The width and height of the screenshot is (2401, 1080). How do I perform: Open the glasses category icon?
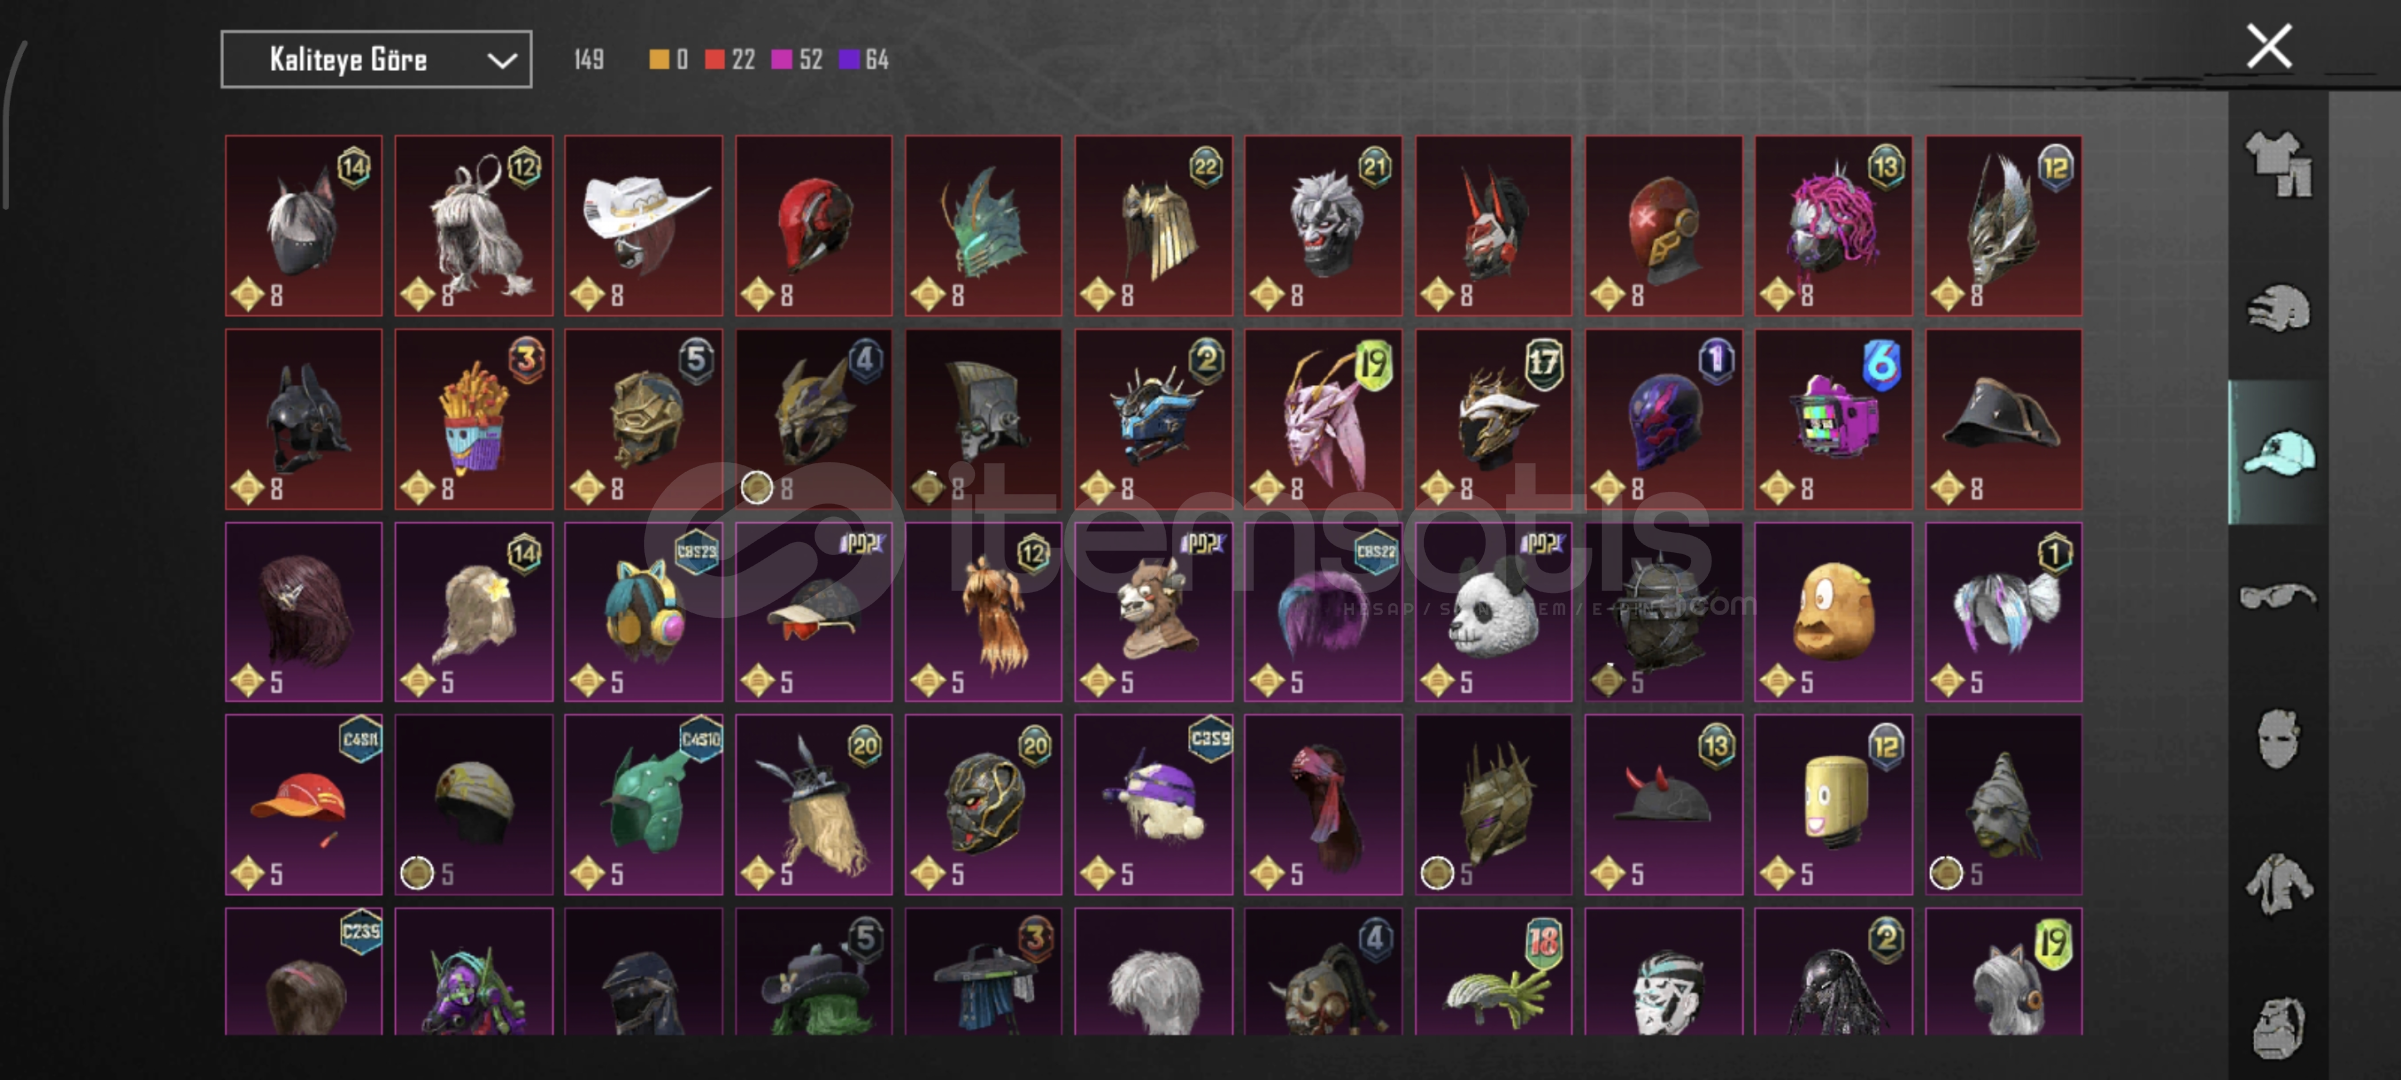click(x=2278, y=597)
